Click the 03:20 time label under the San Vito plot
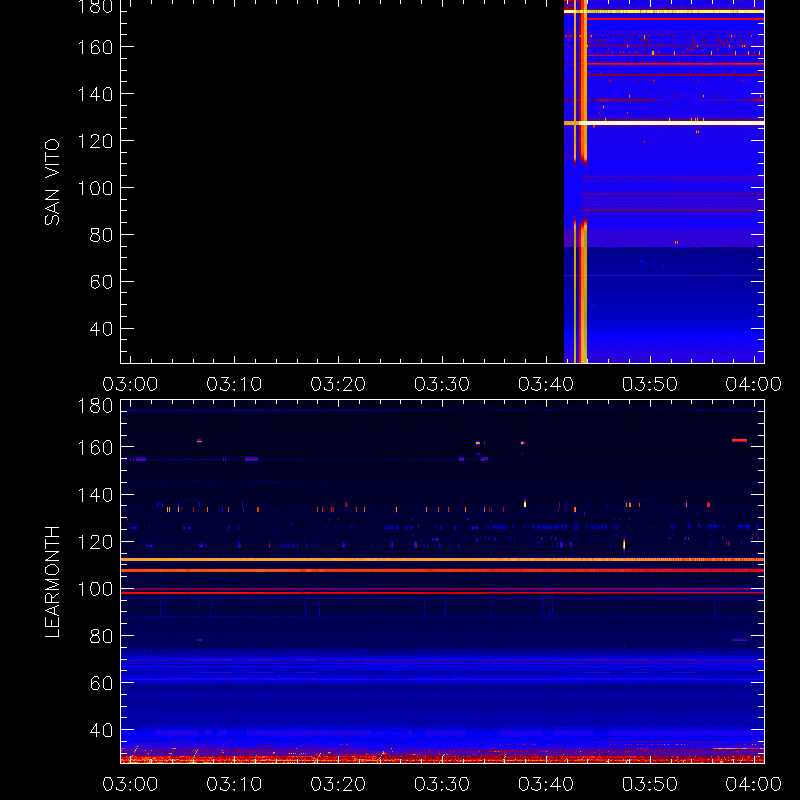Viewport: 800px width, 800px height. (338, 384)
